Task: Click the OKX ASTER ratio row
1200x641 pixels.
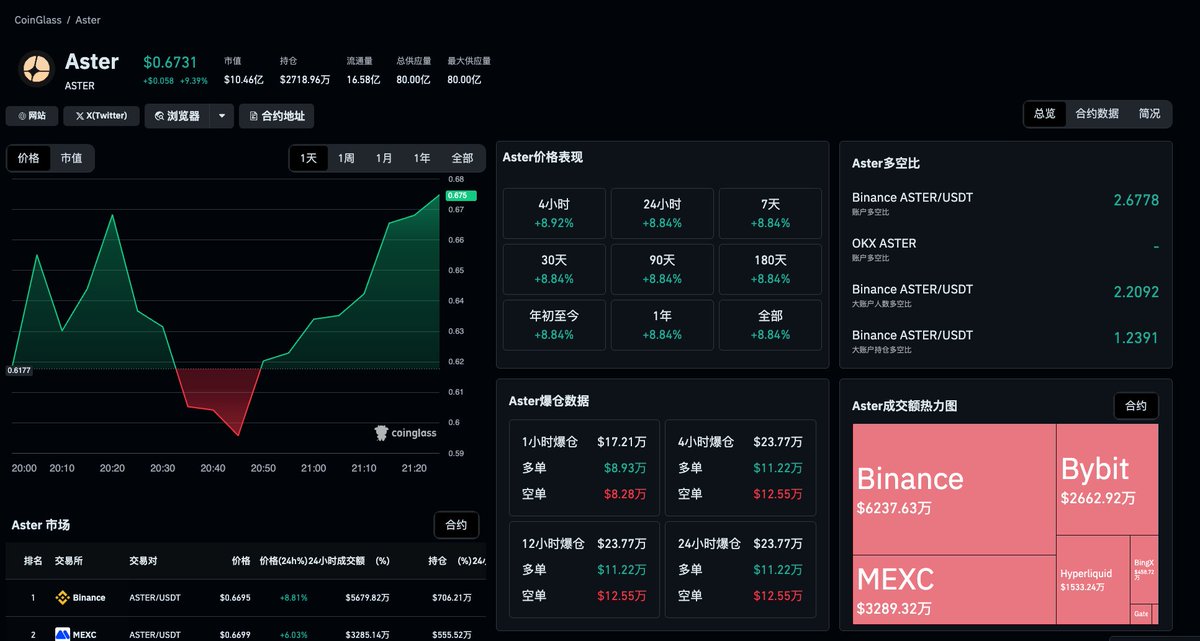Action: coord(1005,249)
